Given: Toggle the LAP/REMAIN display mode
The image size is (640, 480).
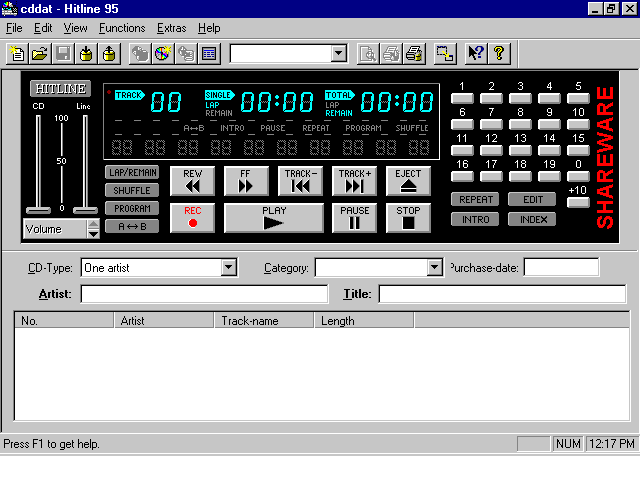Looking at the screenshot, I should (x=131, y=172).
